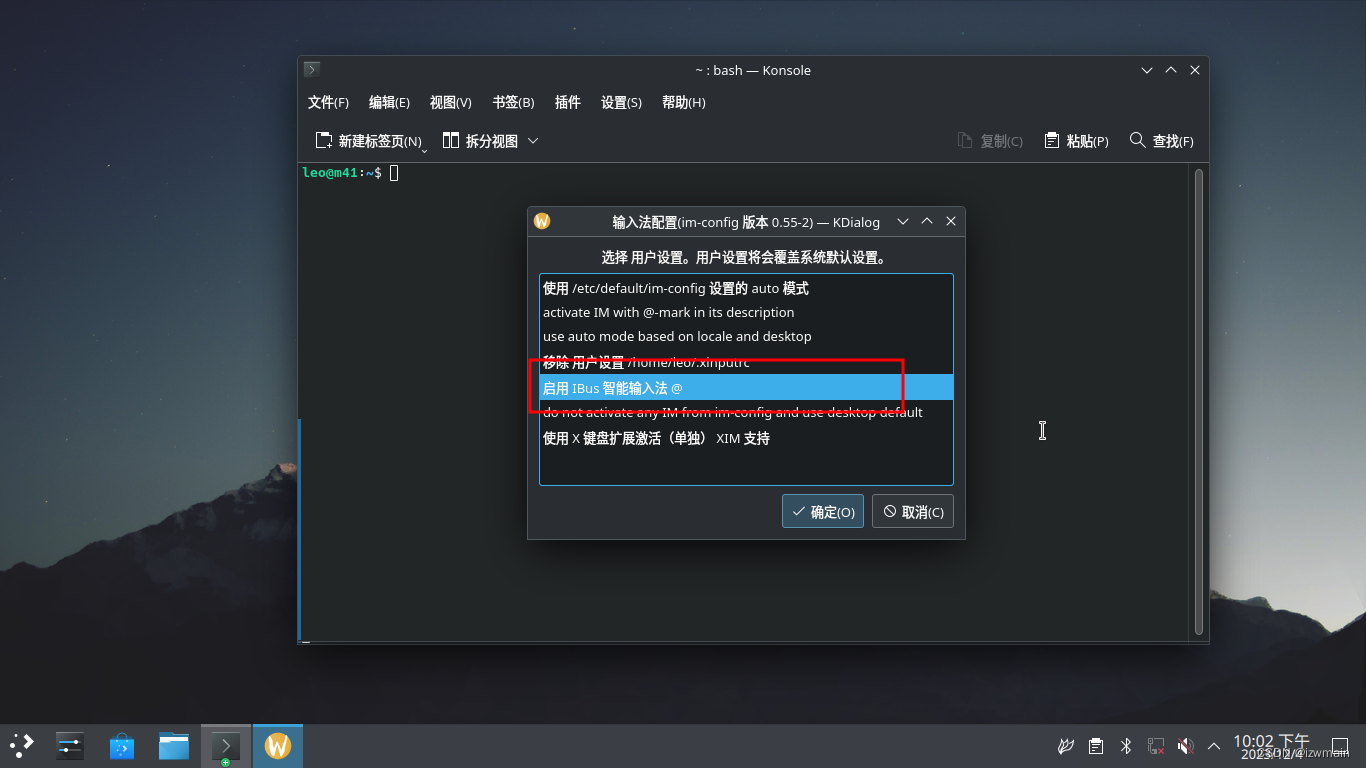Select 'do not activate any IM' entry
The width and height of the screenshot is (1366, 768).
[x=746, y=412]
